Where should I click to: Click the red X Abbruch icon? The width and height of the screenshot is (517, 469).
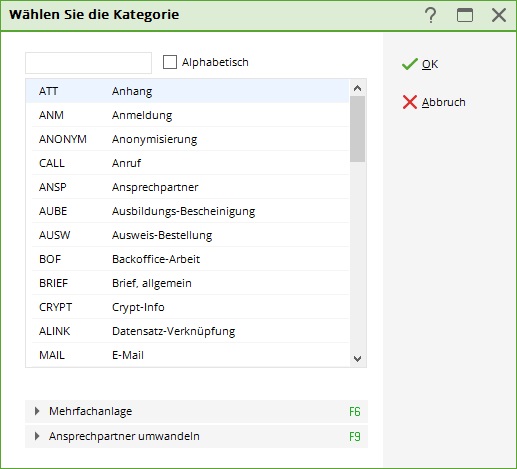point(410,102)
